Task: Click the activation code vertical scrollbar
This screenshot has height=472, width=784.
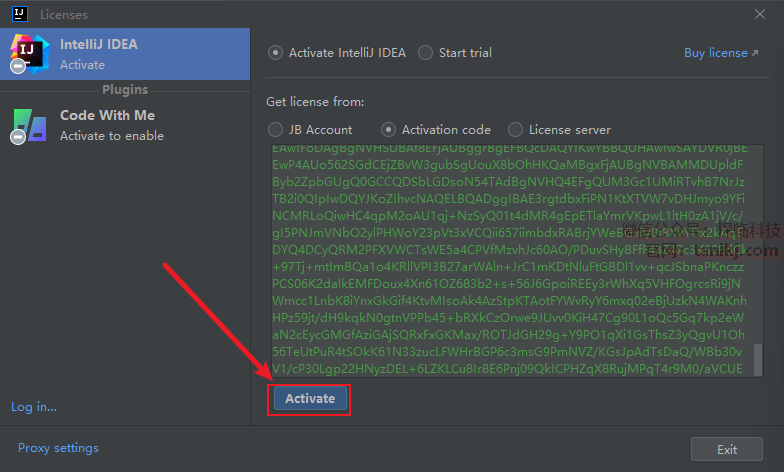Action: pyautogui.click(x=758, y=360)
